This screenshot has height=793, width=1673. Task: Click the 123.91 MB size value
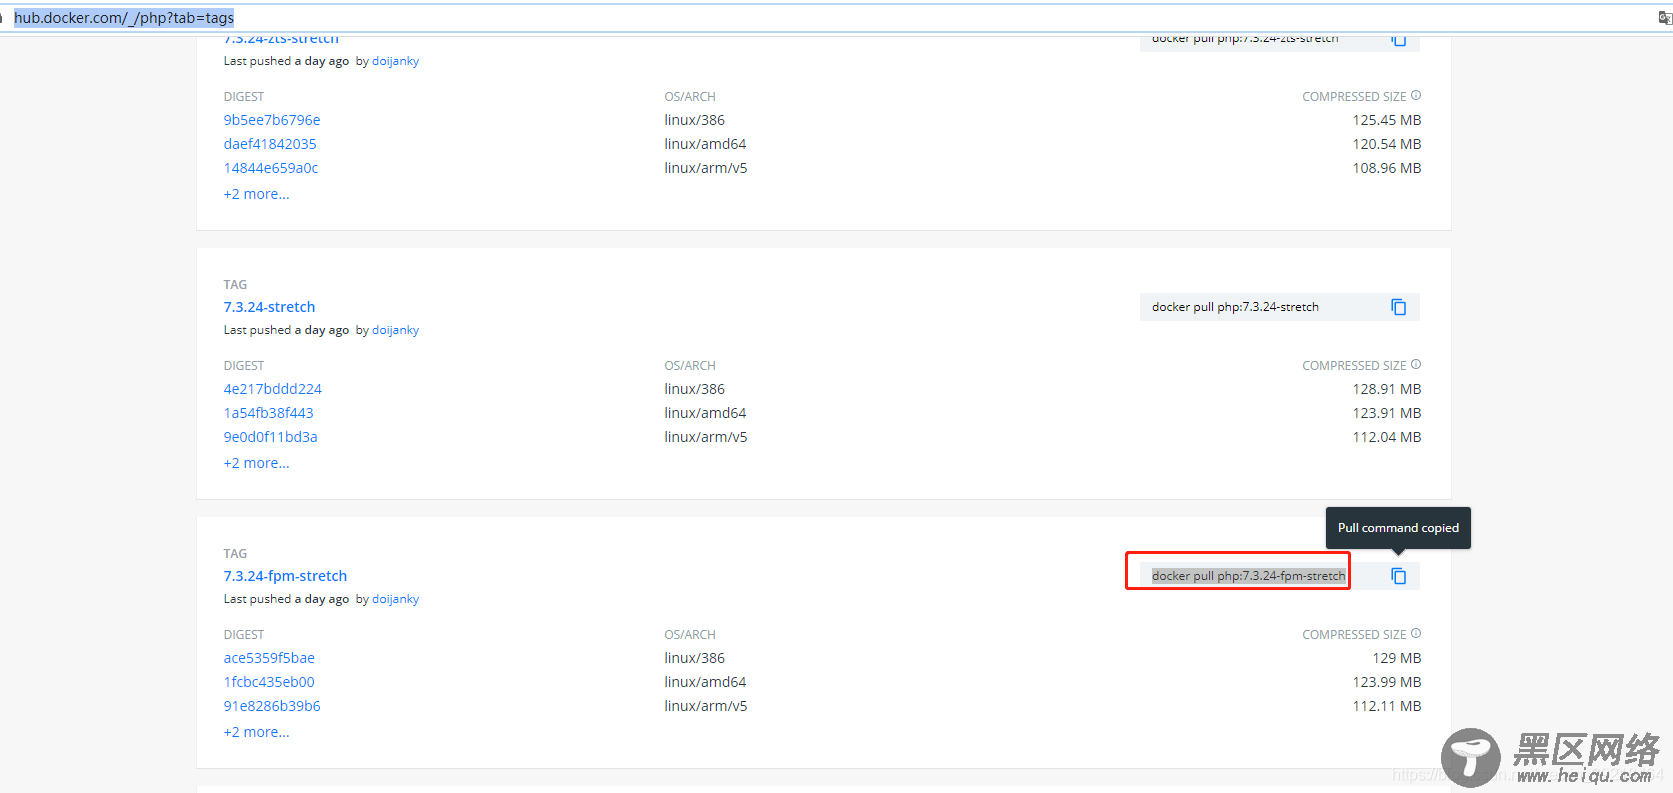pyautogui.click(x=1387, y=413)
